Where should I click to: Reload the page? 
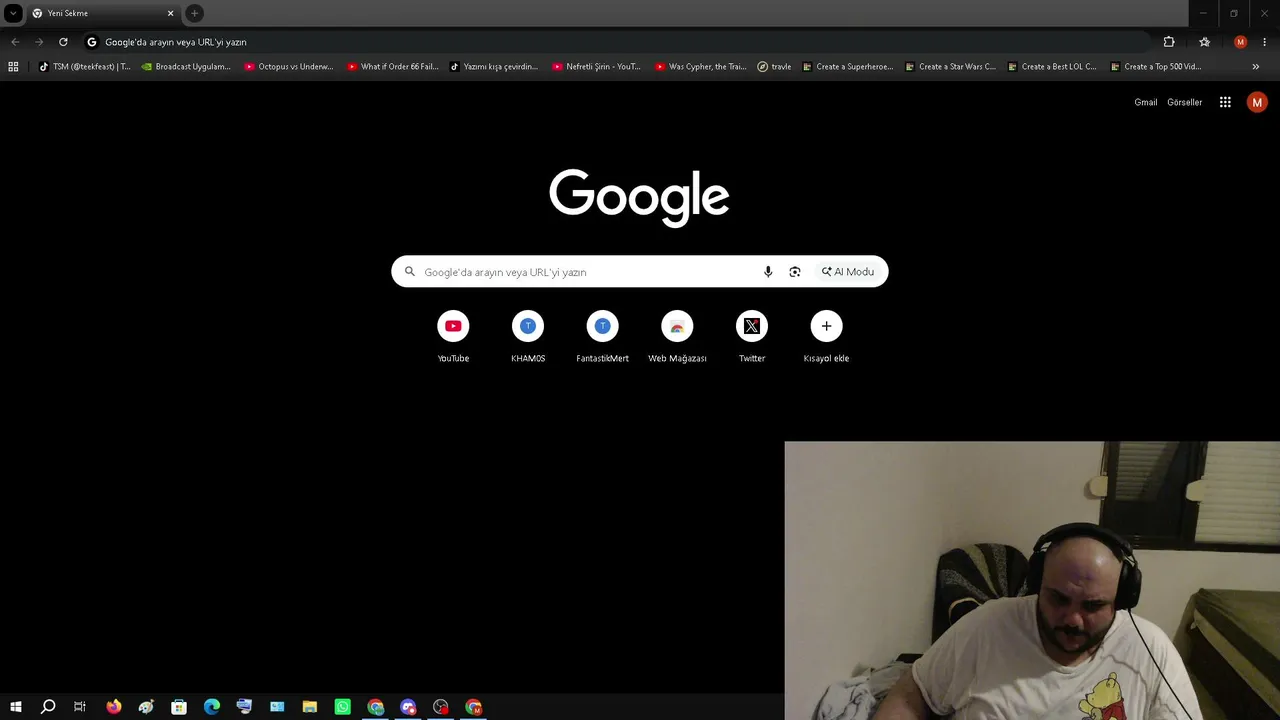[63, 42]
